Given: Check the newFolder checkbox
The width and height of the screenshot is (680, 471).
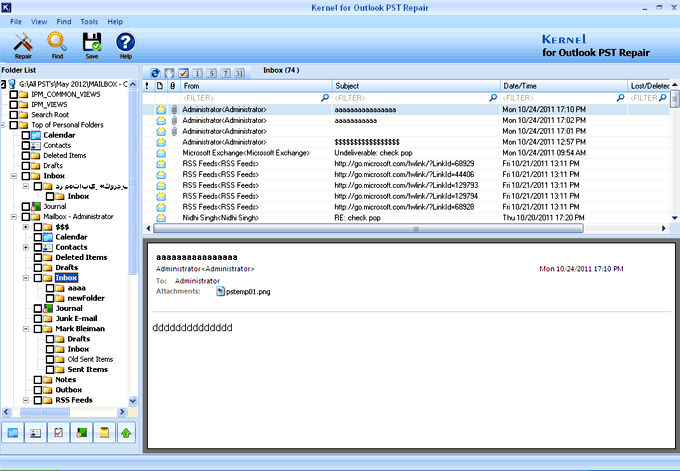Looking at the screenshot, I should coord(50,298).
